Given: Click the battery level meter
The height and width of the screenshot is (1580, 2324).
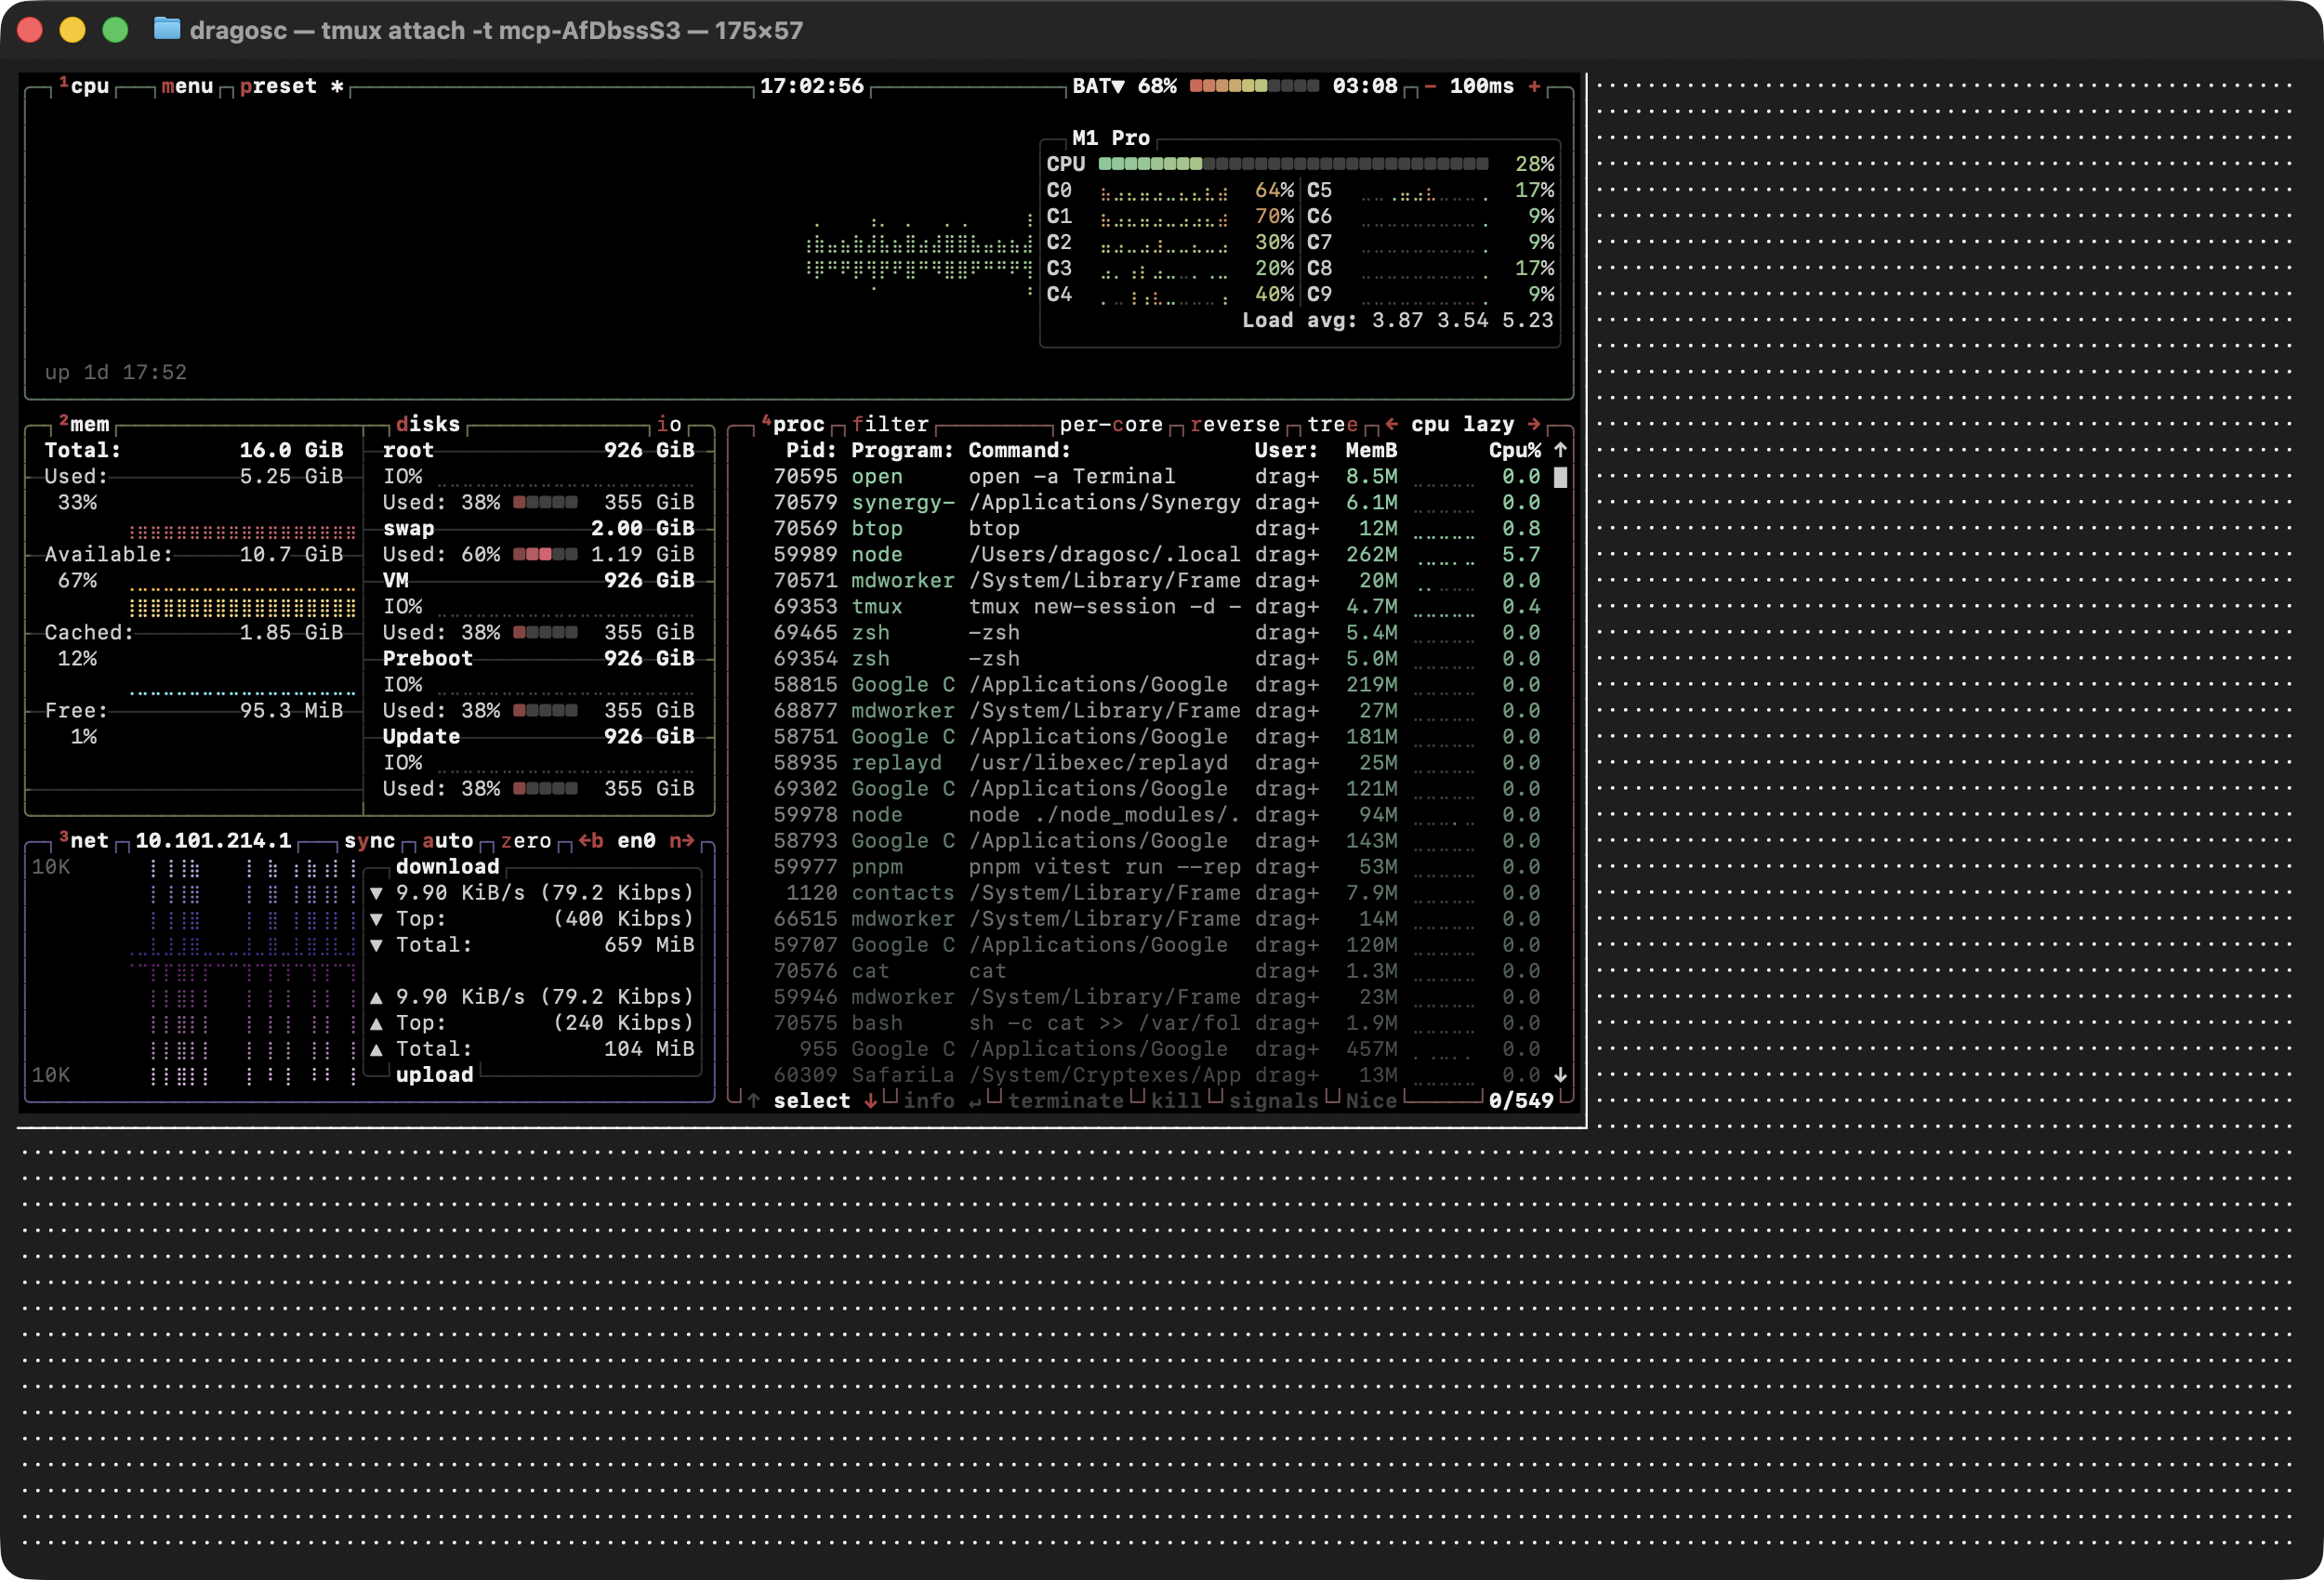Looking at the screenshot, I should pyautogui.click(x=1254, y=87).
